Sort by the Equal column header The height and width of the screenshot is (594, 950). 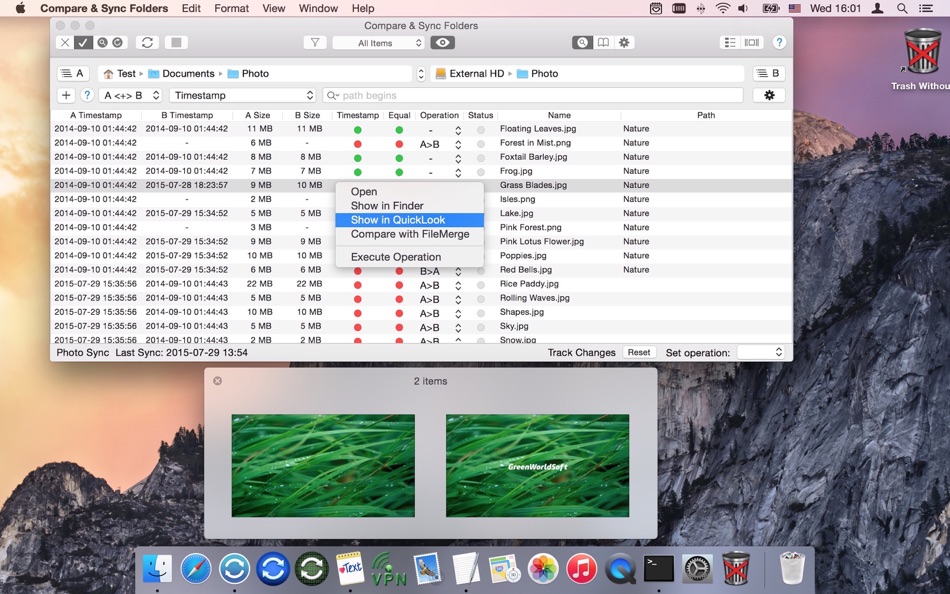coord(399,115)
